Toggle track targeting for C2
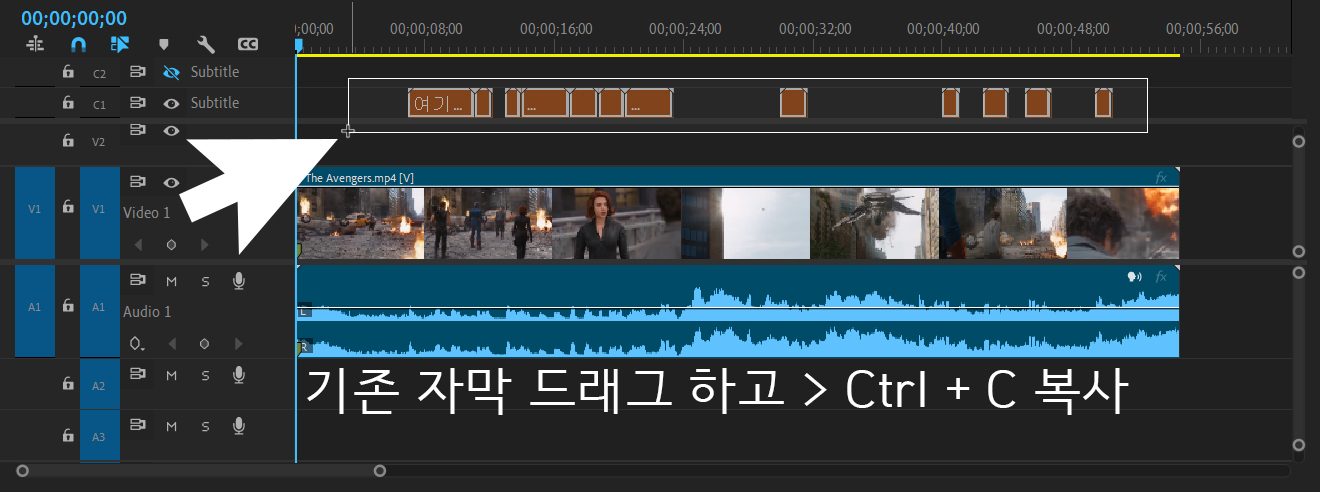1320x492 pixels. (x=99, y=73)
